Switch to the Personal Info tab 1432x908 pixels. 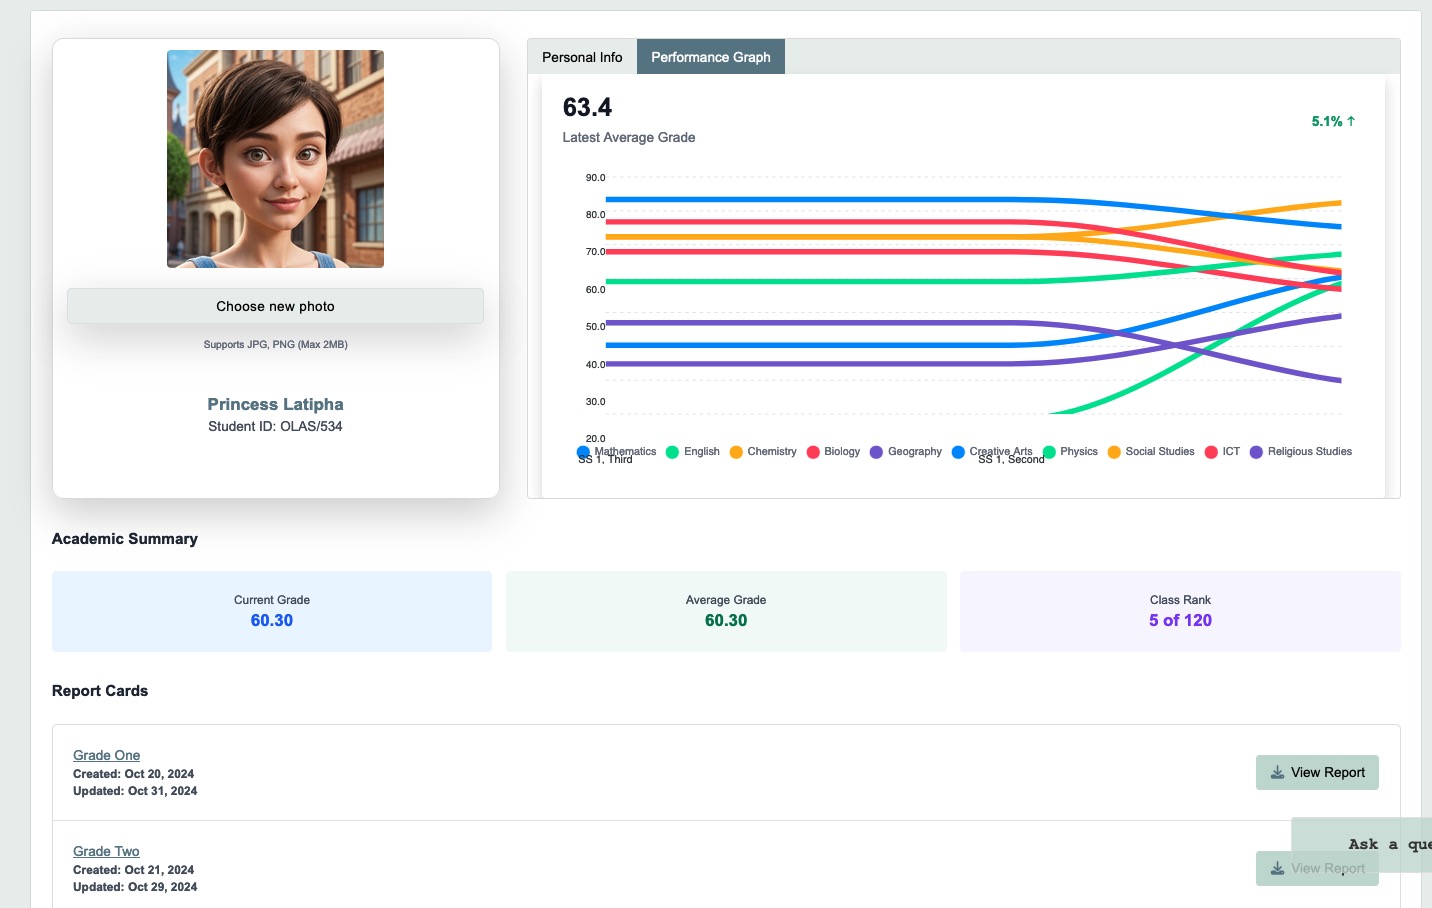pos(582,57)
